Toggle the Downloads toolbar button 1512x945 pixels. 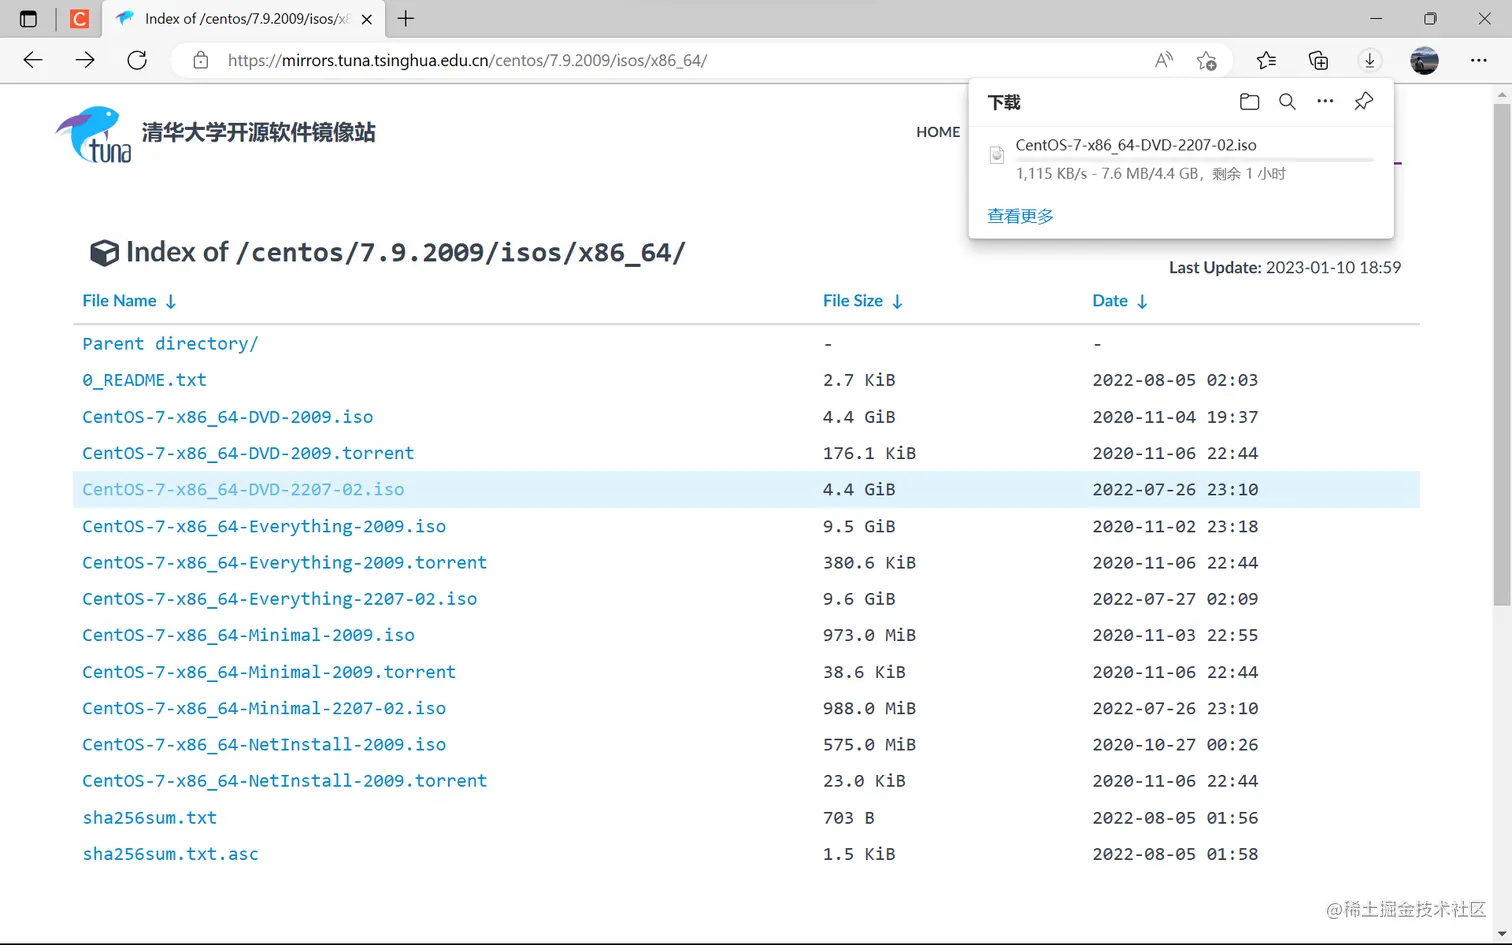pyautogui.click(x=1370, y=60)
